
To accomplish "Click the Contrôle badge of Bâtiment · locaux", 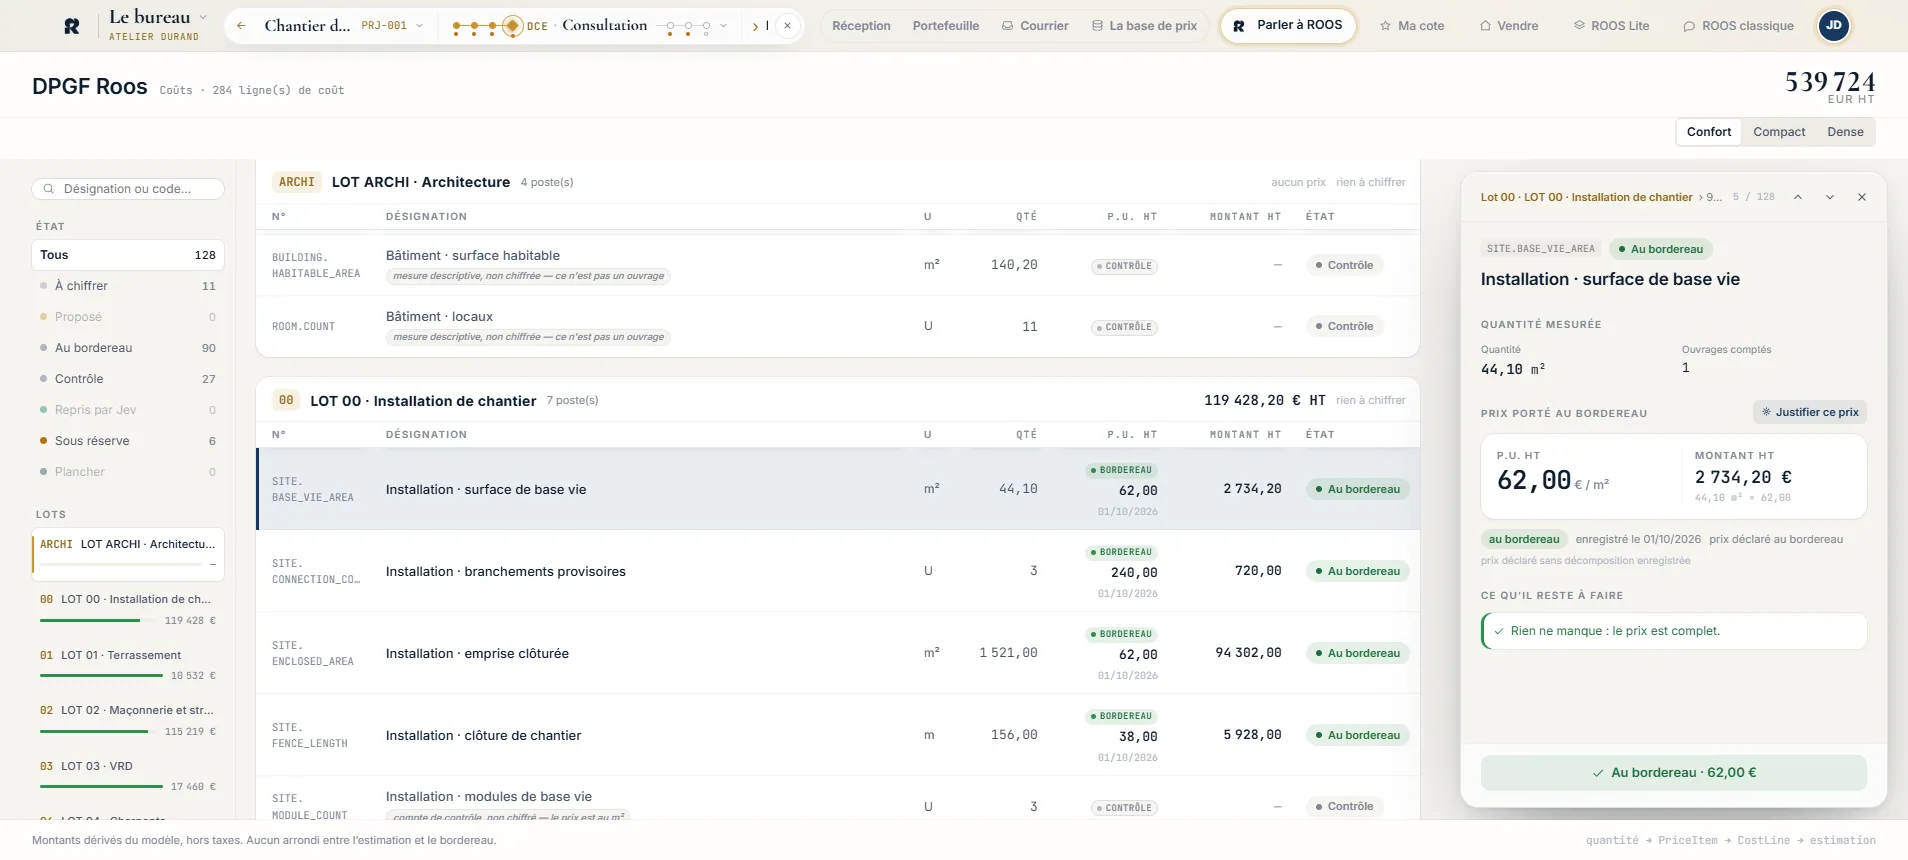I will pos(1344,326).
